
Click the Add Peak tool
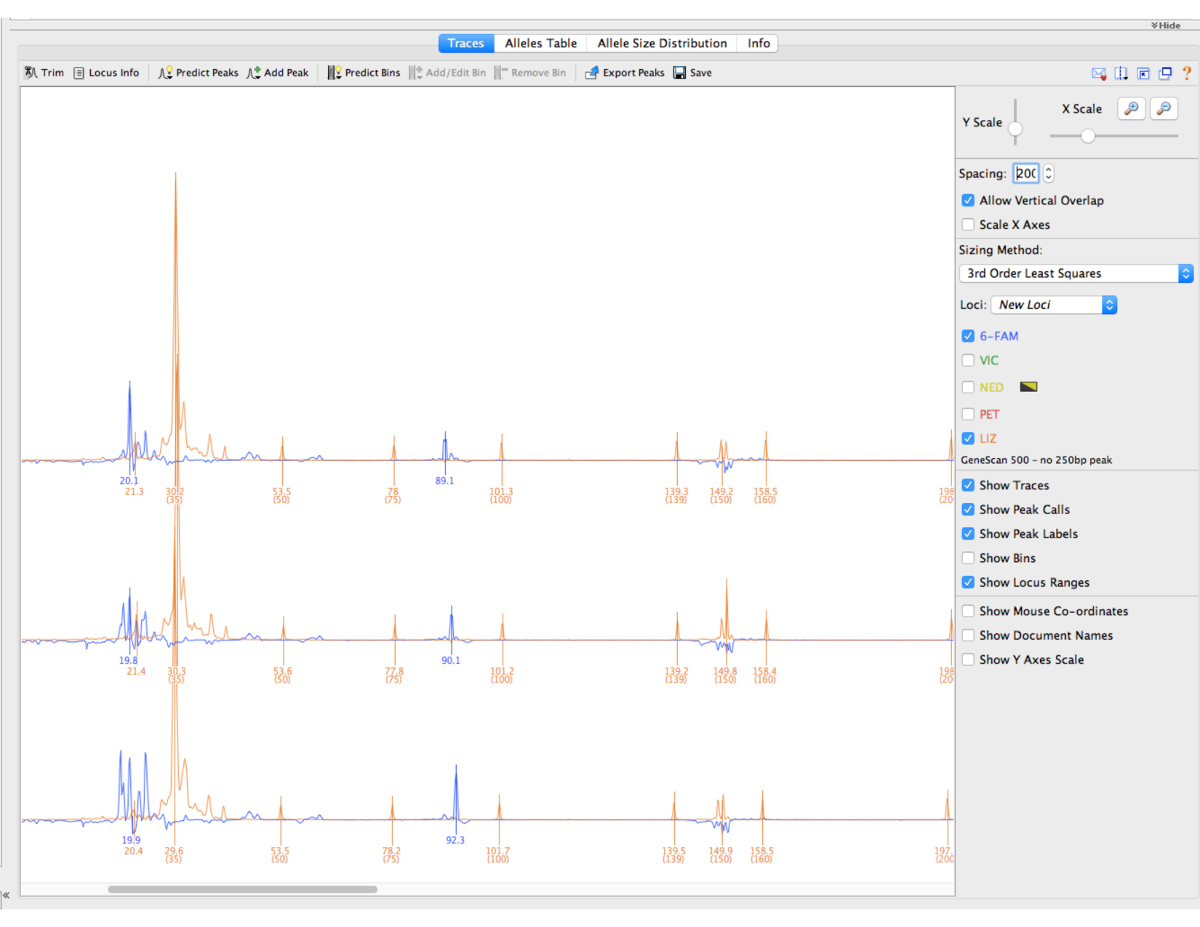277,73
